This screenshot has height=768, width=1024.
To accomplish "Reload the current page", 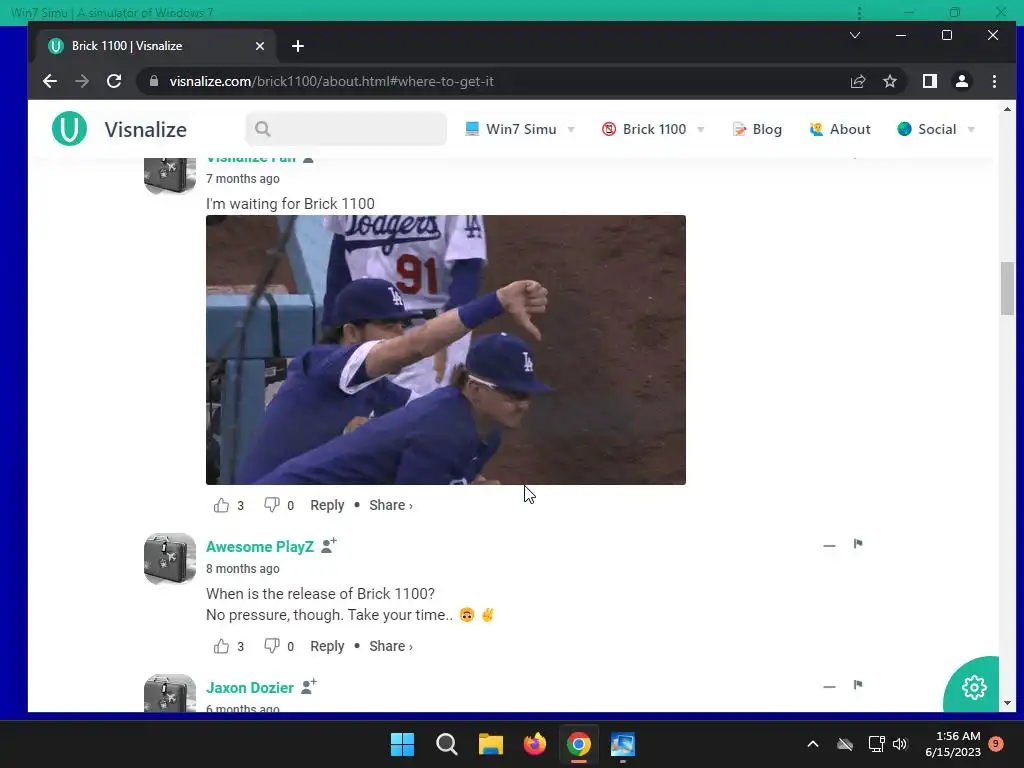I will pos(114,81).
